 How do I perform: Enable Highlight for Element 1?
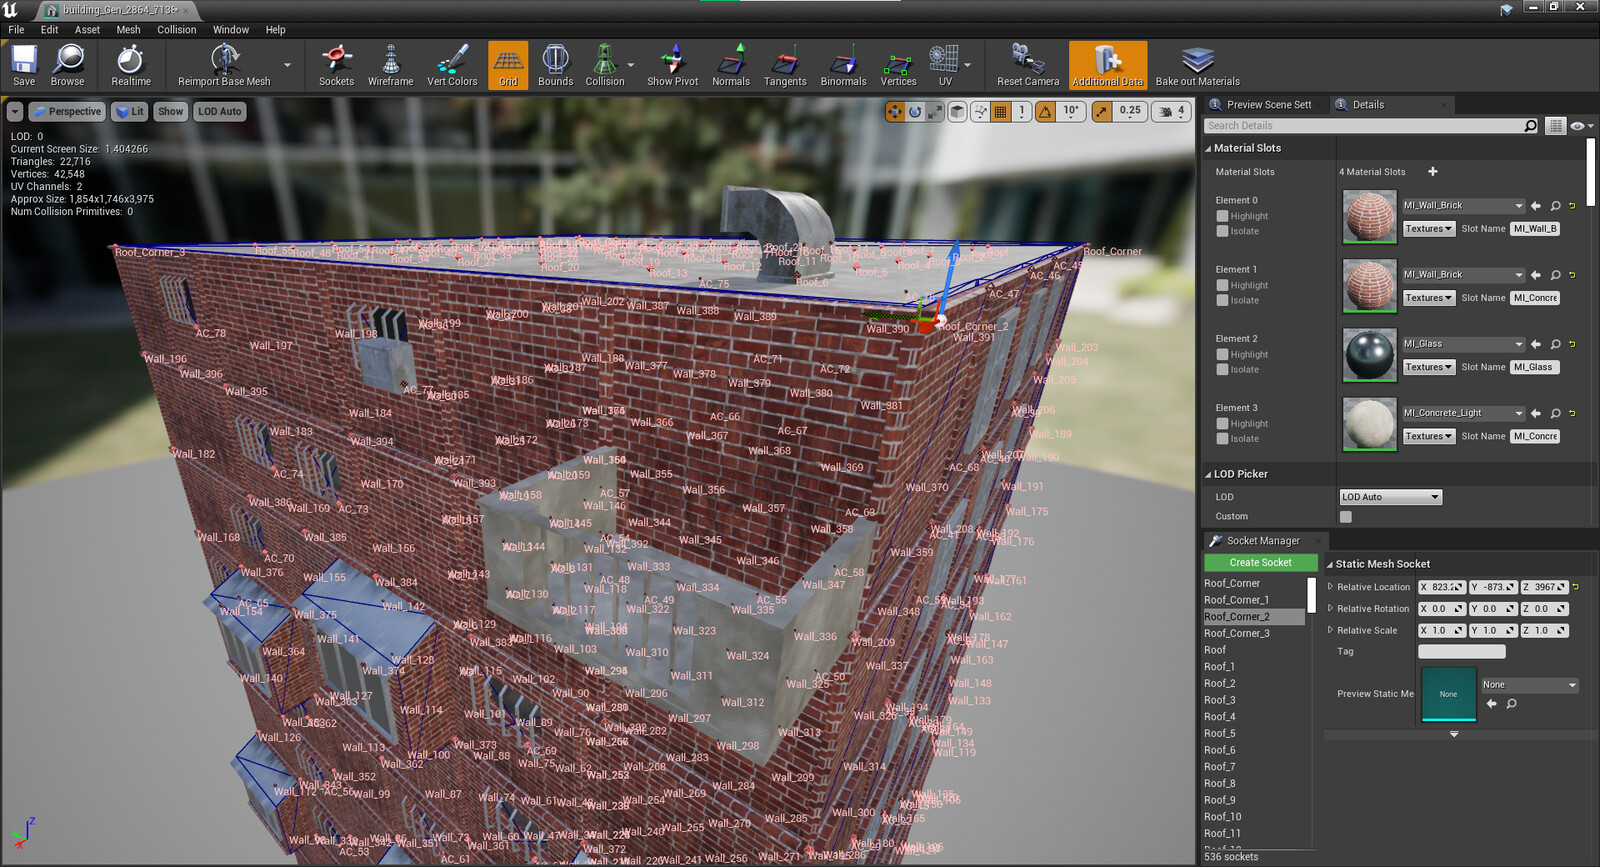click(x=1222, y=285)
